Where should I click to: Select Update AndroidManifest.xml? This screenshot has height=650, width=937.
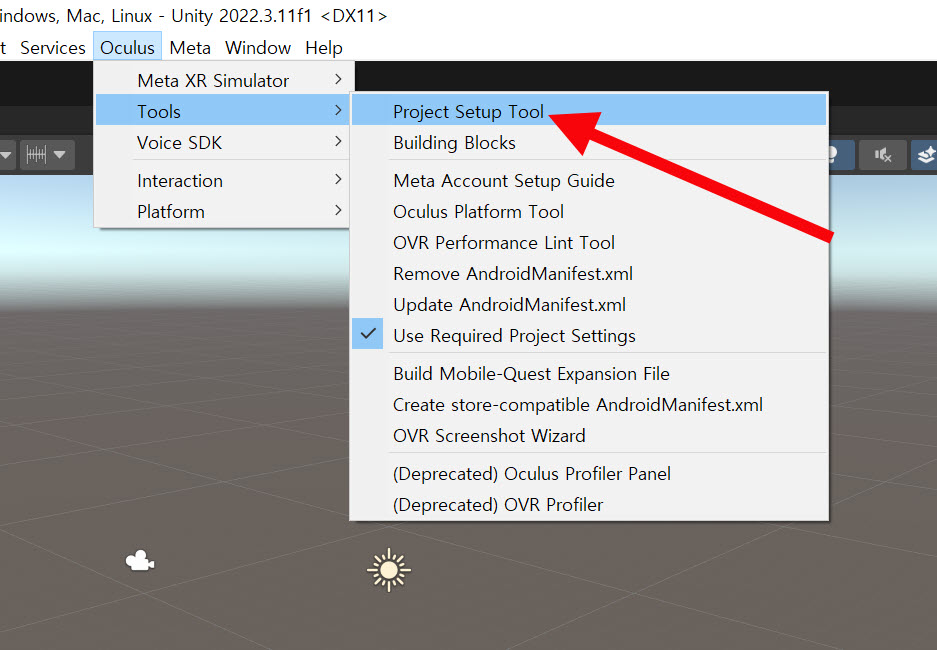tap(589, 305)
